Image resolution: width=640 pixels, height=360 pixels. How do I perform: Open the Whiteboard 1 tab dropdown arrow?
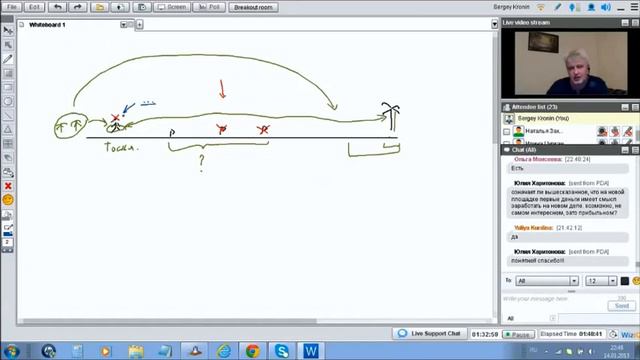click(x=123, y=25)
